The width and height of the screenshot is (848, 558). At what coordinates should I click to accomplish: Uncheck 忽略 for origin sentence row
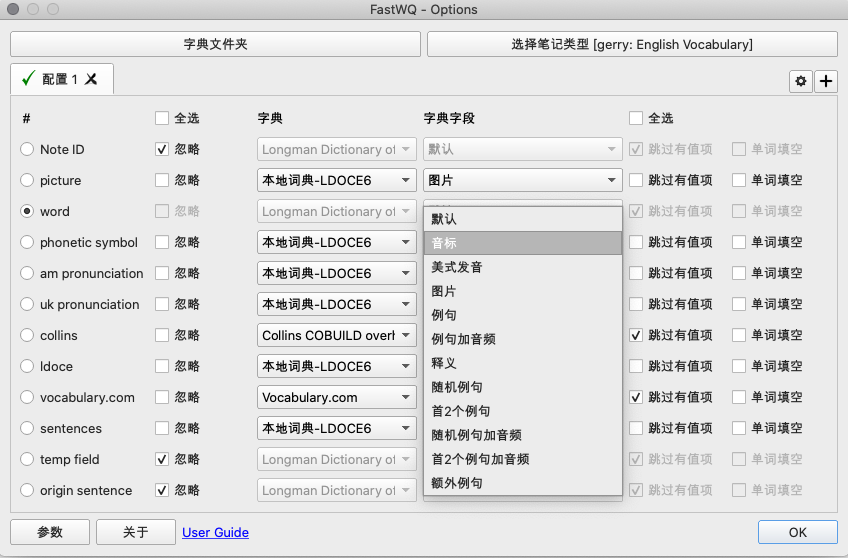(x=162, y=490)
